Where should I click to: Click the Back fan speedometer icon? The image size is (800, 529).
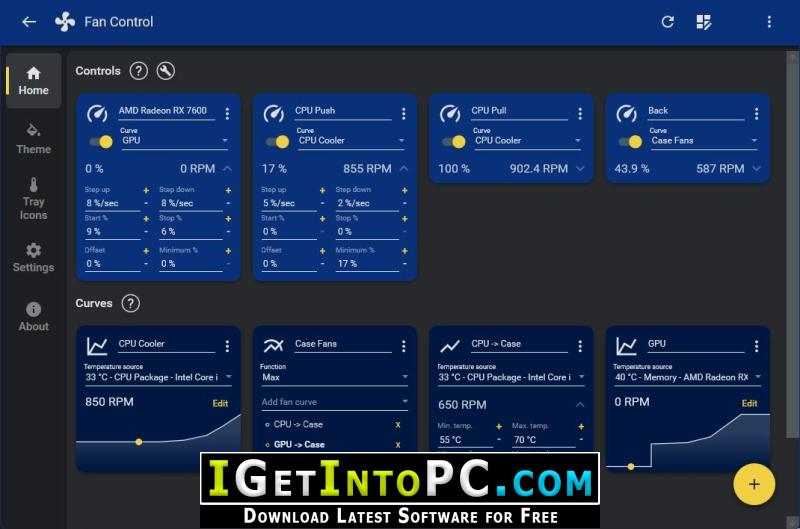click(627, 113)
